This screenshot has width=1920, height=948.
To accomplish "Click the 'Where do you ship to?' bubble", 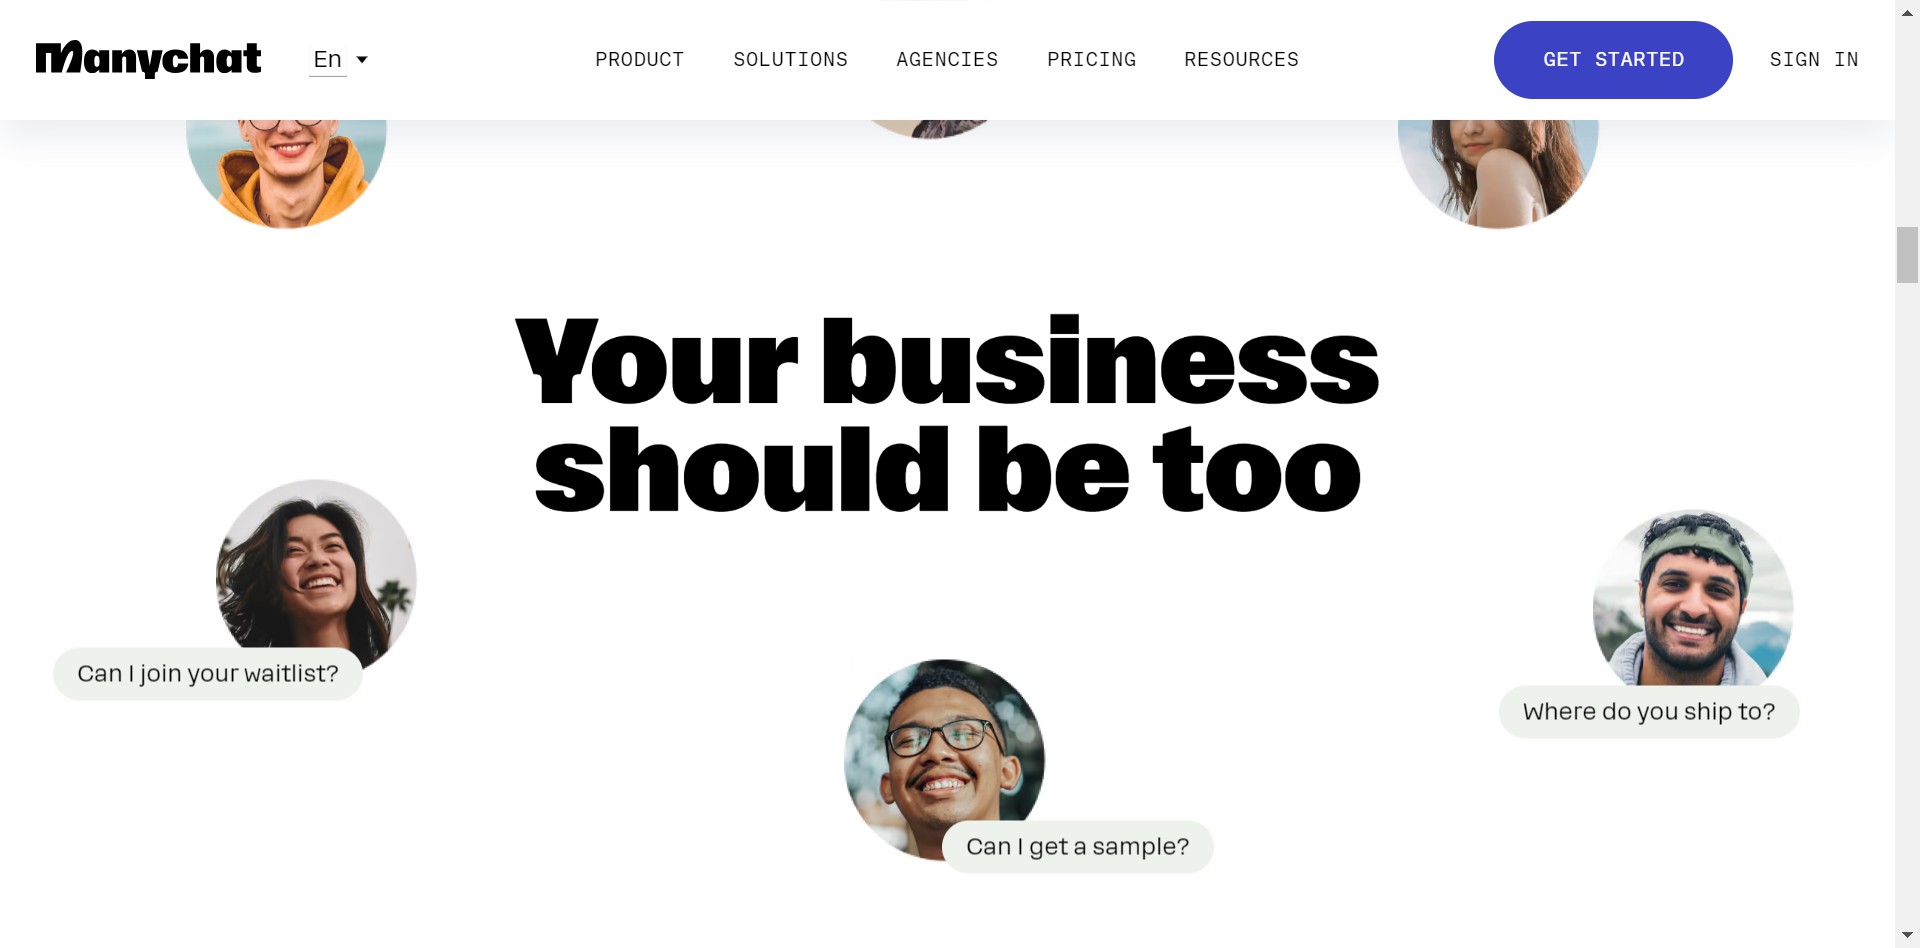I will tap(1649, 712).
